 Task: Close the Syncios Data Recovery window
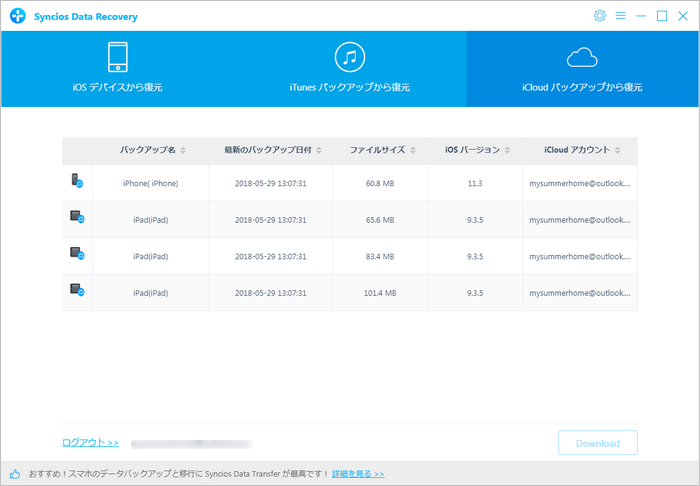683,16
